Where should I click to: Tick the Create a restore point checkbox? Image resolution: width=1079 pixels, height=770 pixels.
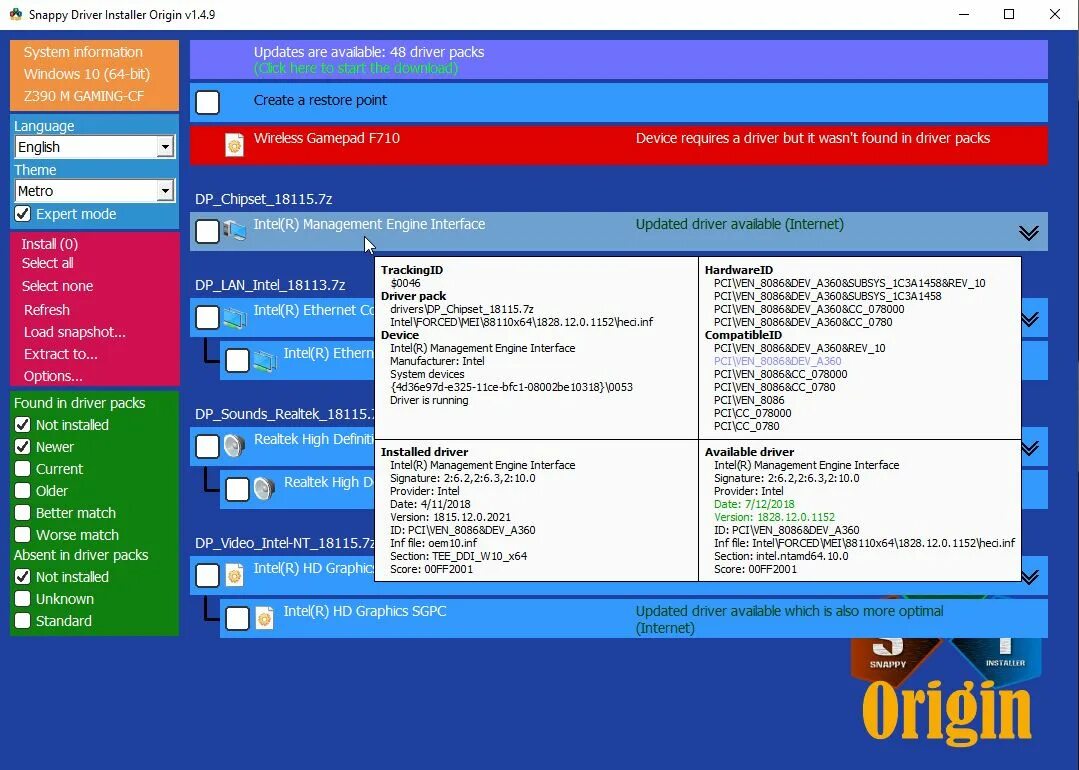pyautogui.click(x=207, y=103)
